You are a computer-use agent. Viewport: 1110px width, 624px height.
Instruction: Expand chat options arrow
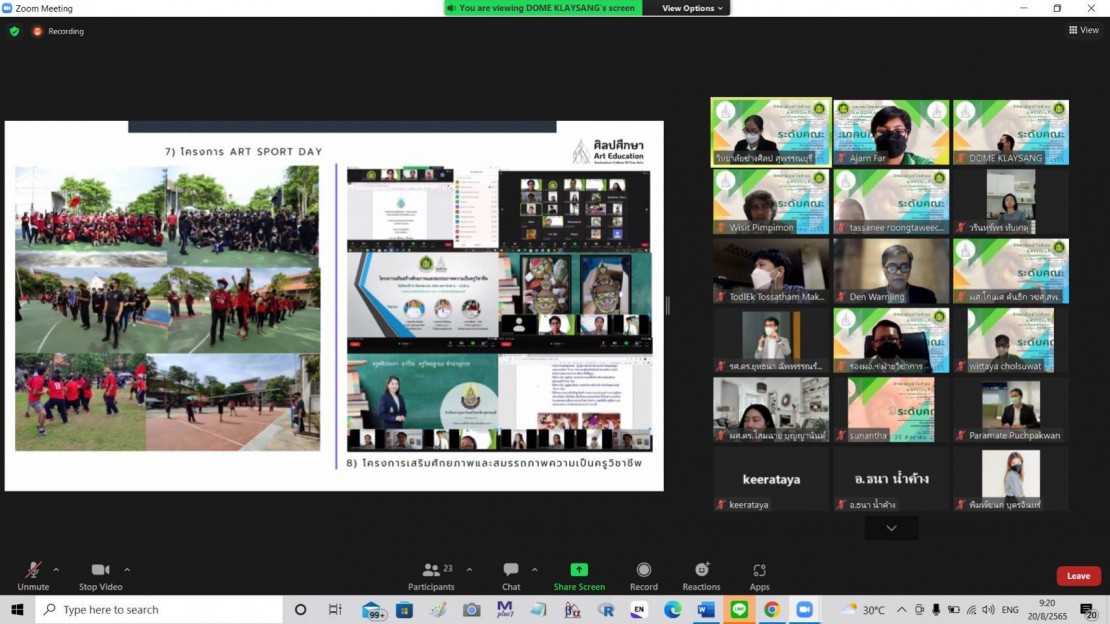tap(534, 569)
